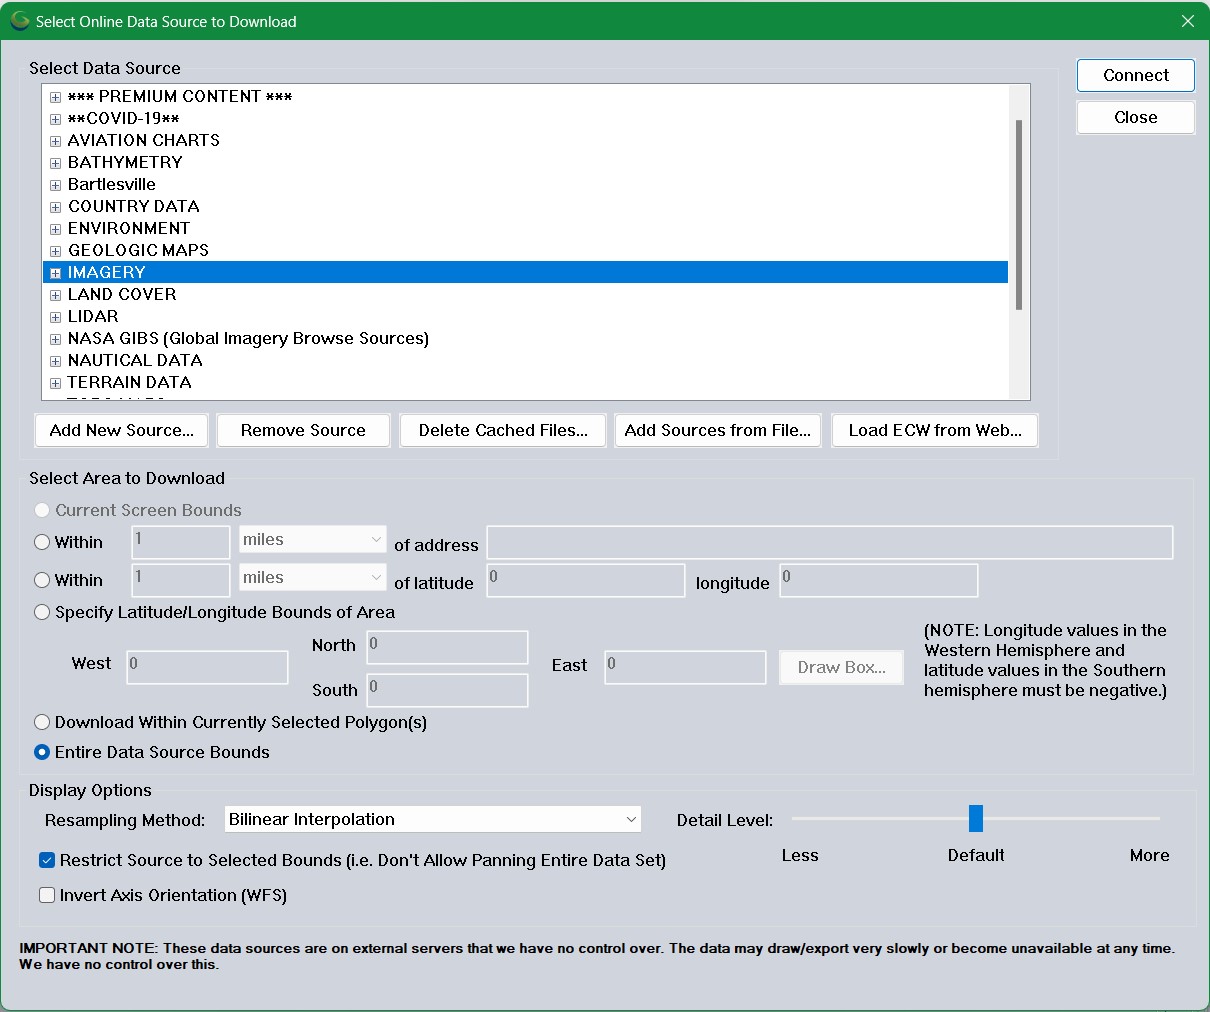This screenshot has height=1012, width=1210.
Task: Select NASA GIBS source category
Action: pos(248,338)
